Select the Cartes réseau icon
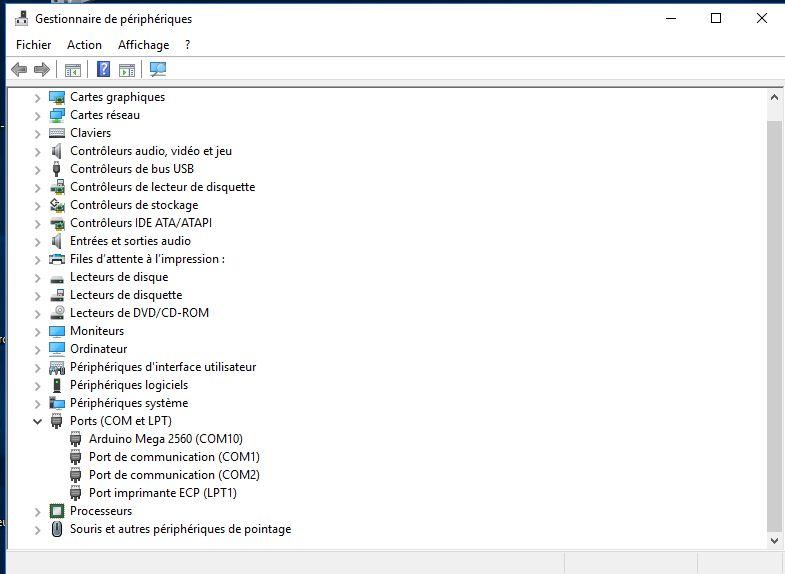 point(57,115)
